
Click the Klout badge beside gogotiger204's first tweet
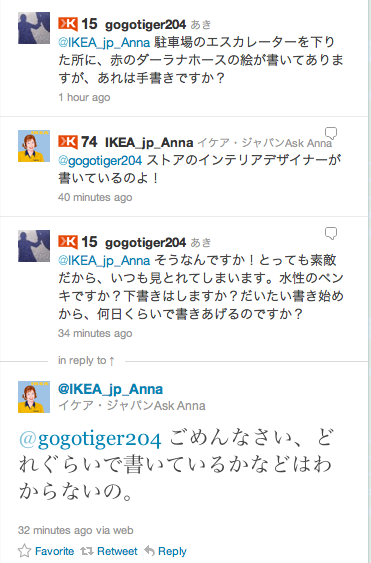[x=68, y=24]
